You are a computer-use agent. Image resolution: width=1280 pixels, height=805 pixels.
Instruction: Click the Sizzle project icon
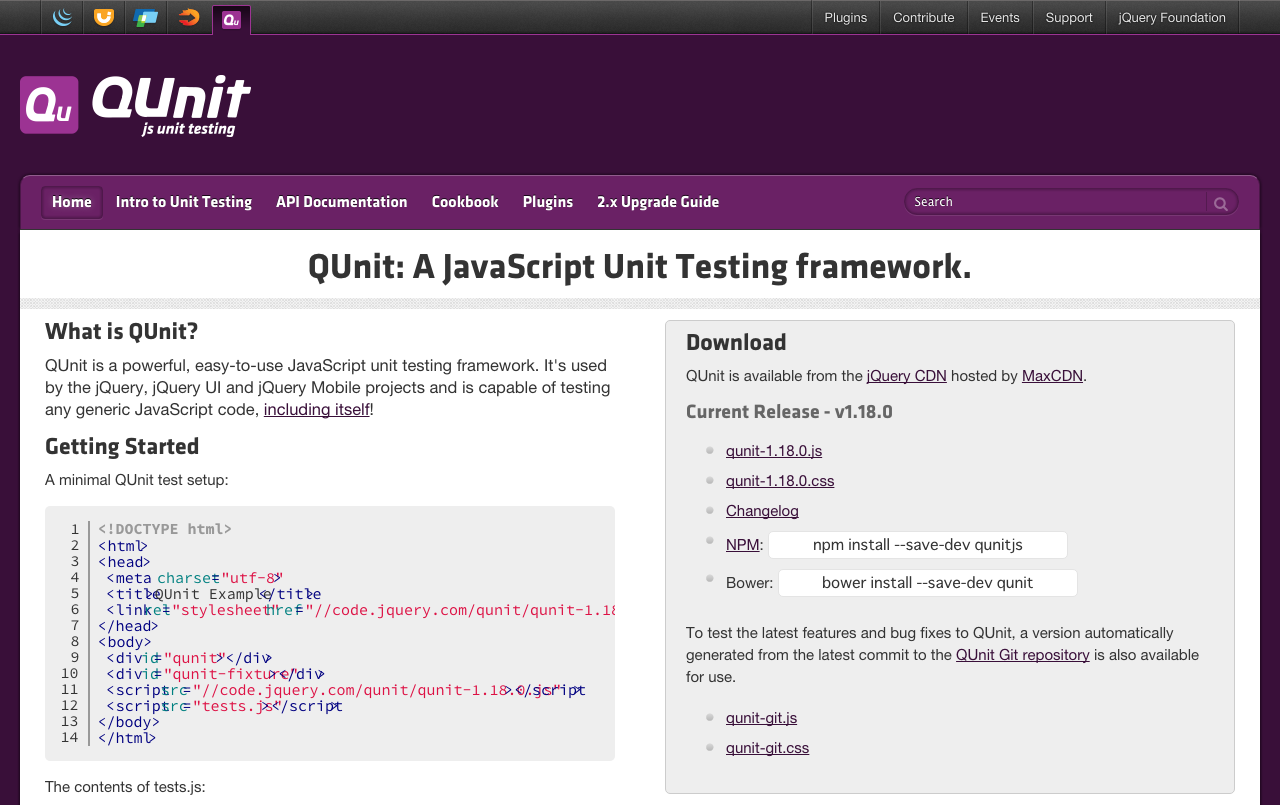click(x=188, y=17)
